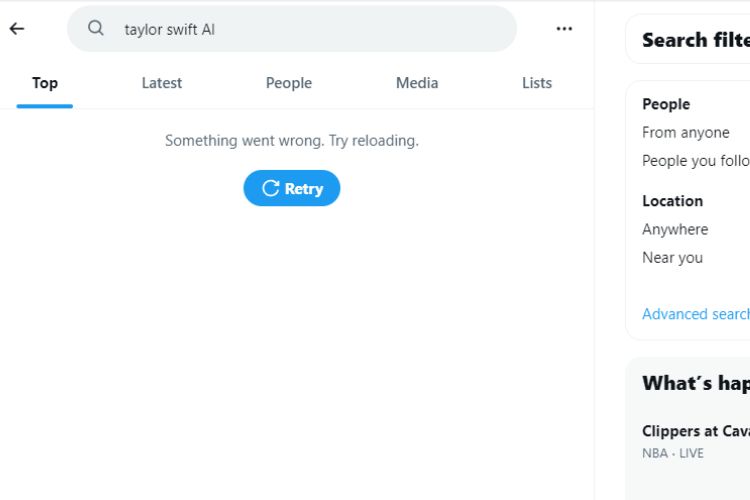Click the Advanced search link
The width and height of the screenshot is (750, 500).
coord(696,314)
